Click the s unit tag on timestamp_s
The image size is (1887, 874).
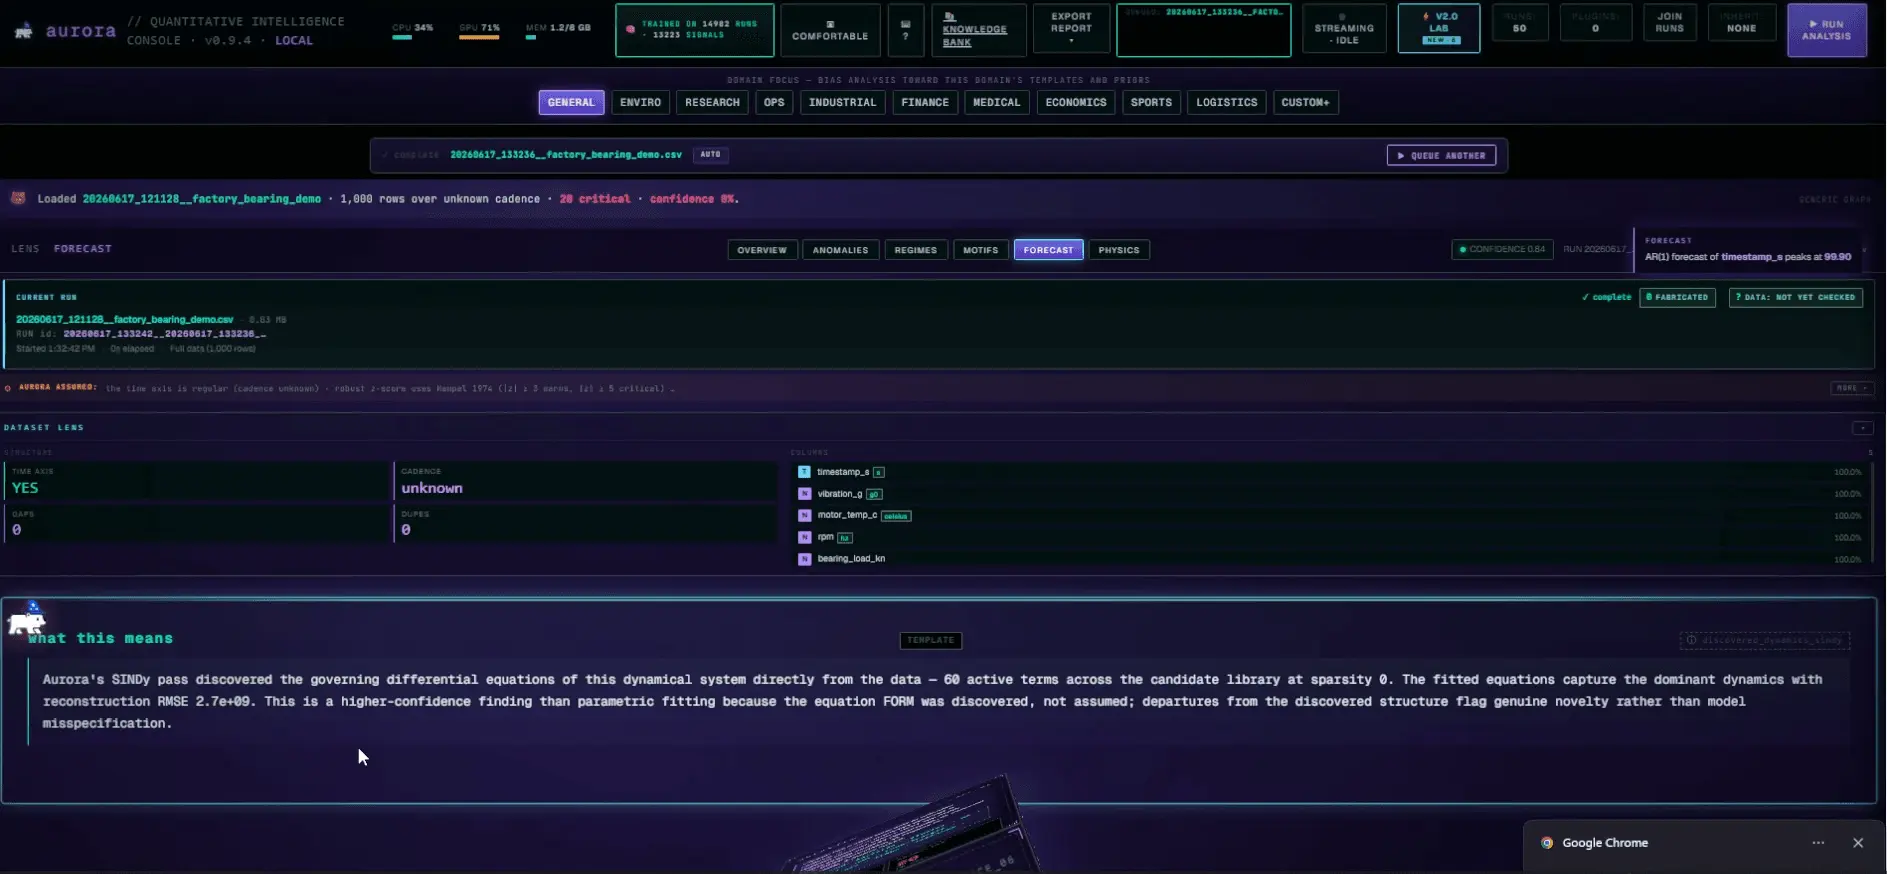[x=879, y=472]
